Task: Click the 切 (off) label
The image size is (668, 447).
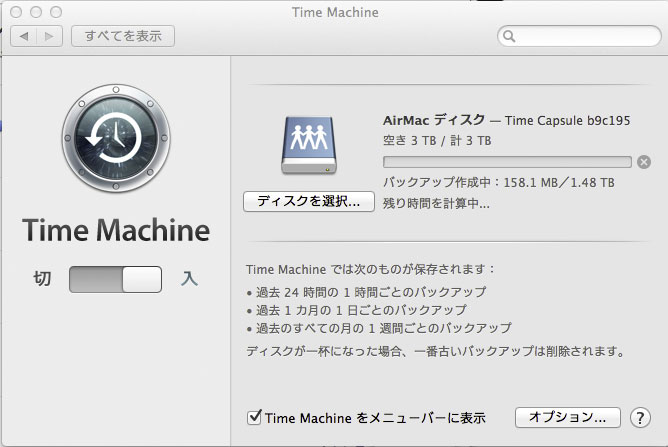Action: [x=42, y=279]
